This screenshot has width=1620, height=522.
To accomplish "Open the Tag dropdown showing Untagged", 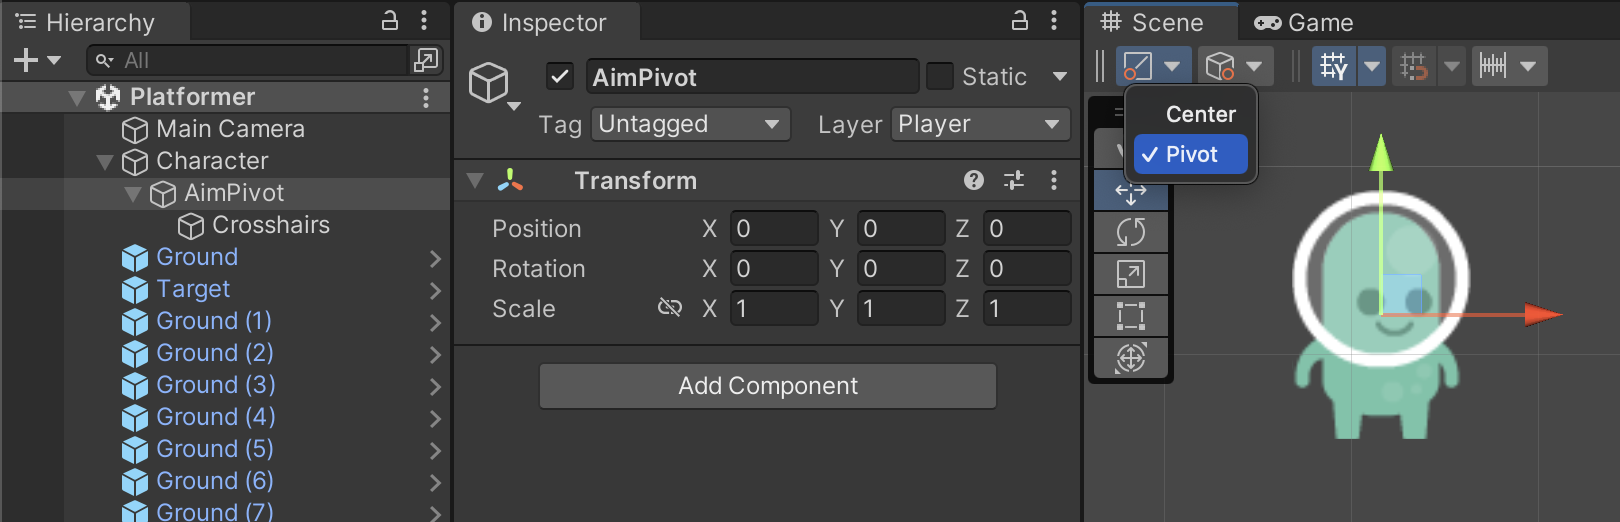I will click(x=690, y=124).
